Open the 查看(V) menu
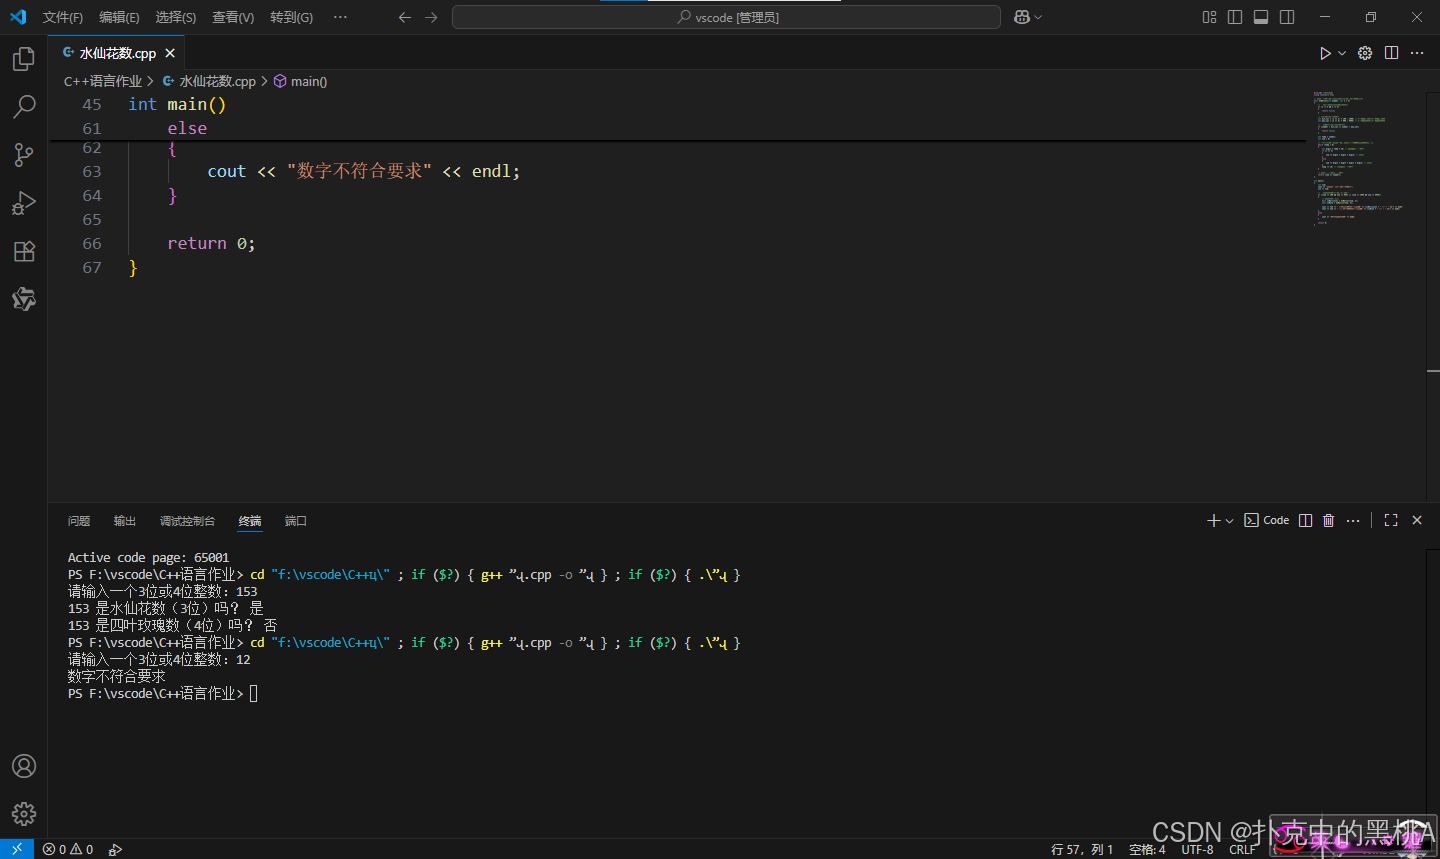The width and height of the screenshot is (1440, 859). tap(233, 17)
